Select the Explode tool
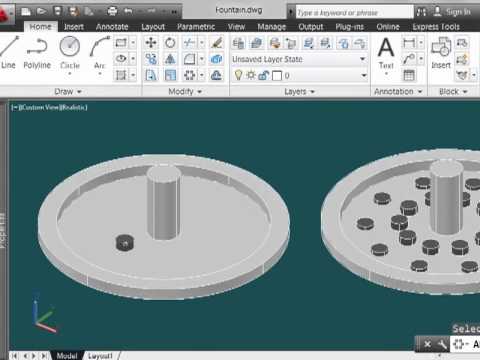 (216, 59)
